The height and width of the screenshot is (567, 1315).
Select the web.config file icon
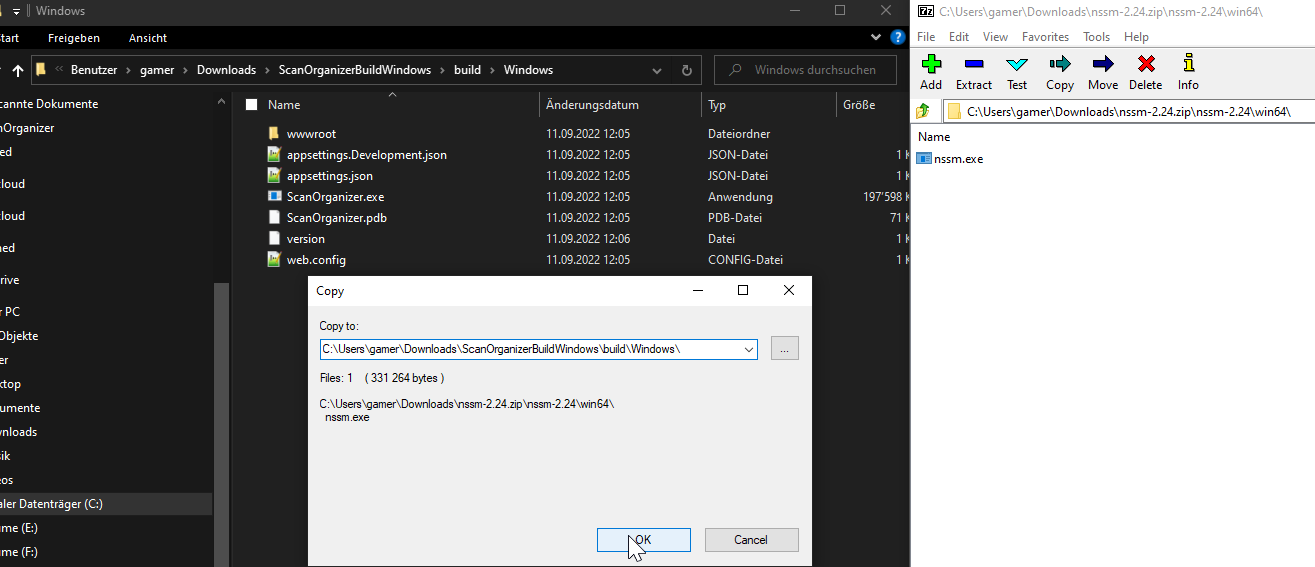pyautogui.click(x=274, y=260)
